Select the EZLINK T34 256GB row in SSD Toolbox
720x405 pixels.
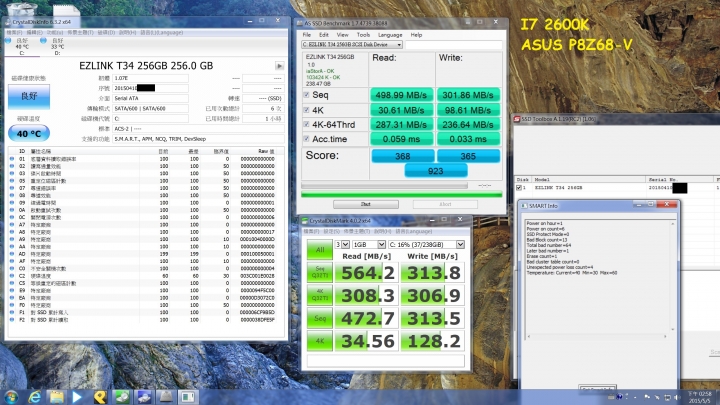click(617, 188)
